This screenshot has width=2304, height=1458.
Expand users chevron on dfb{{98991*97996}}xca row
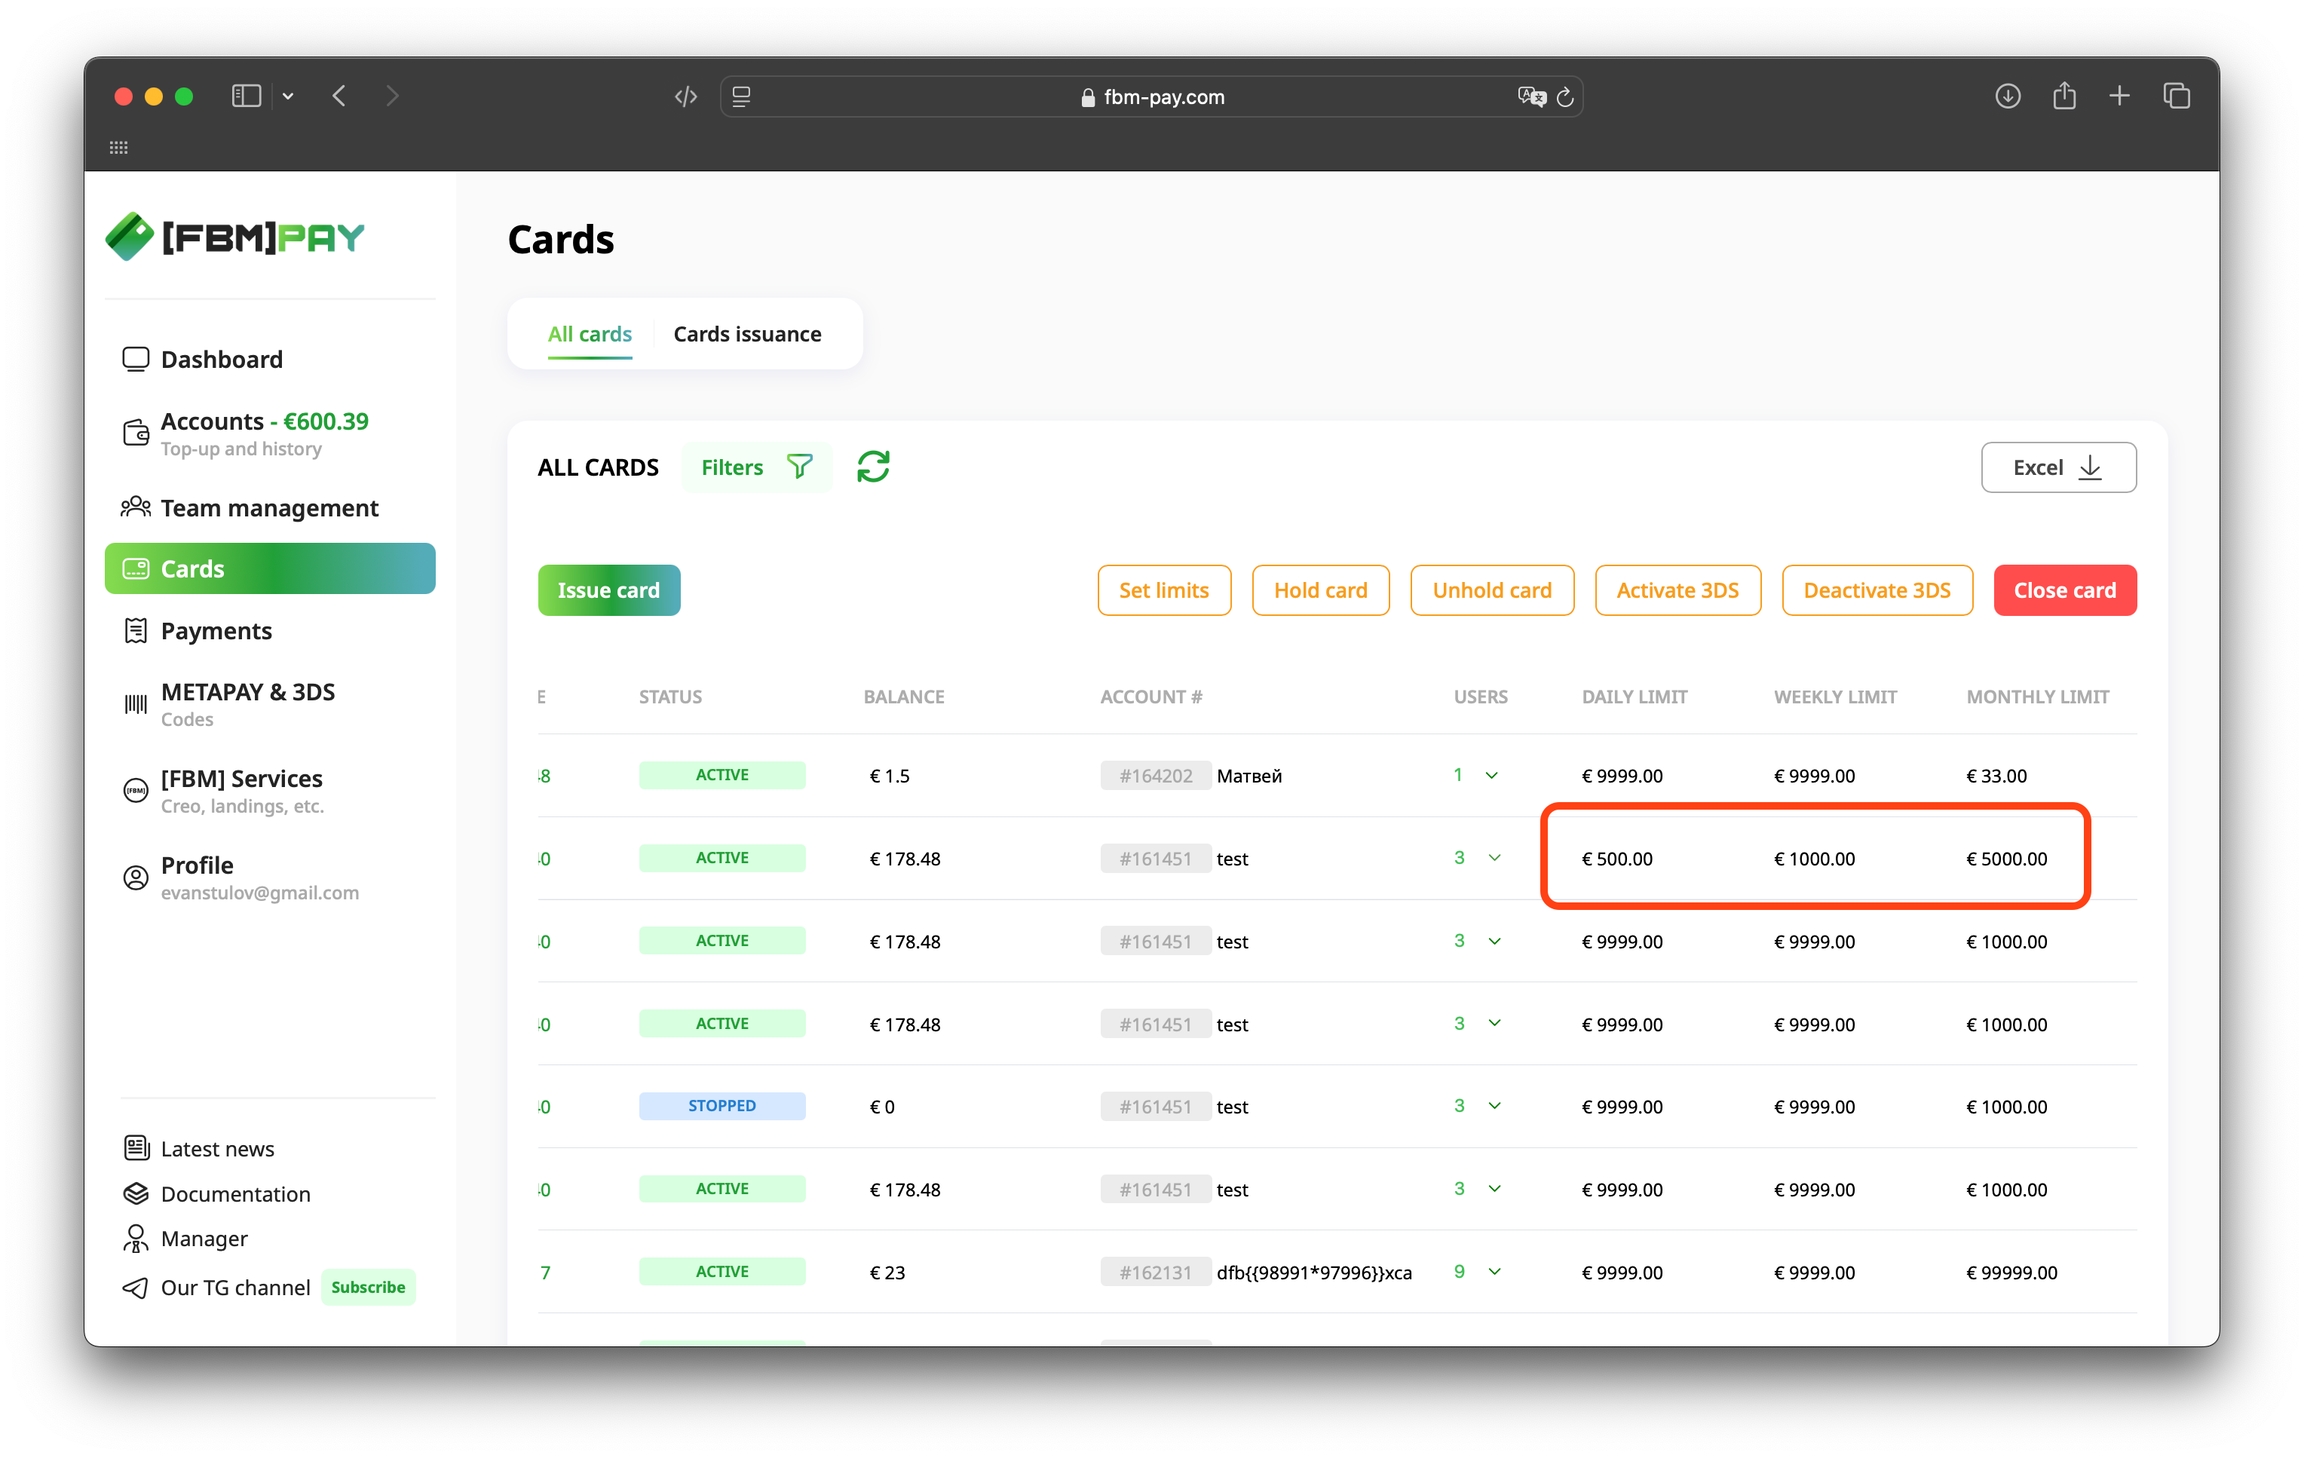[x=1494, y=1272]
